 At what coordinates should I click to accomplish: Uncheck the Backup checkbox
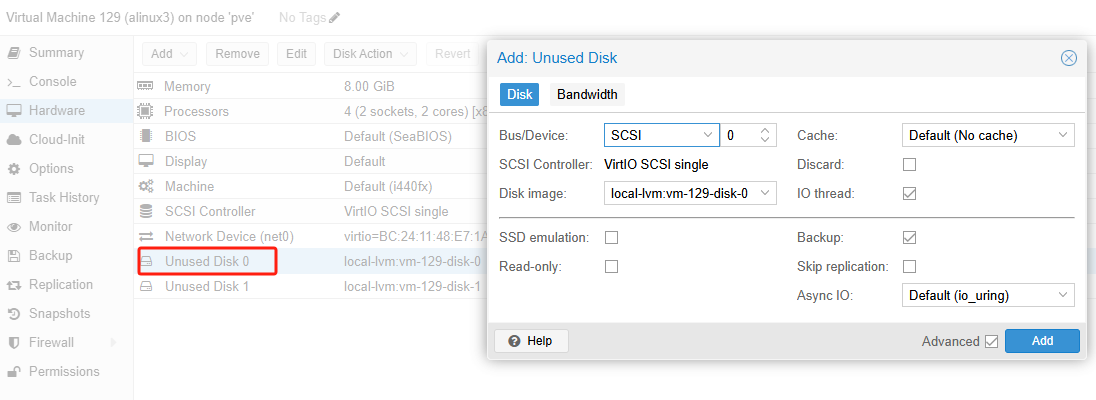pyautogui.click(x=910, y=237)
